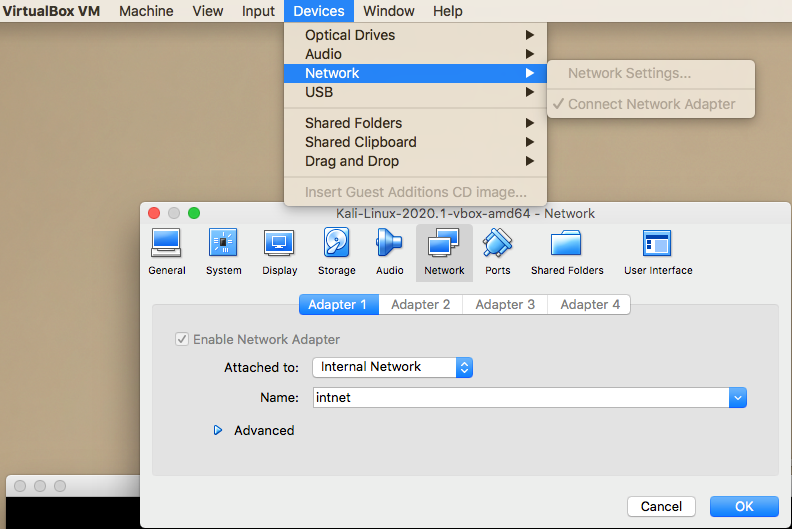Open the Storage settings section

point(336,252)
